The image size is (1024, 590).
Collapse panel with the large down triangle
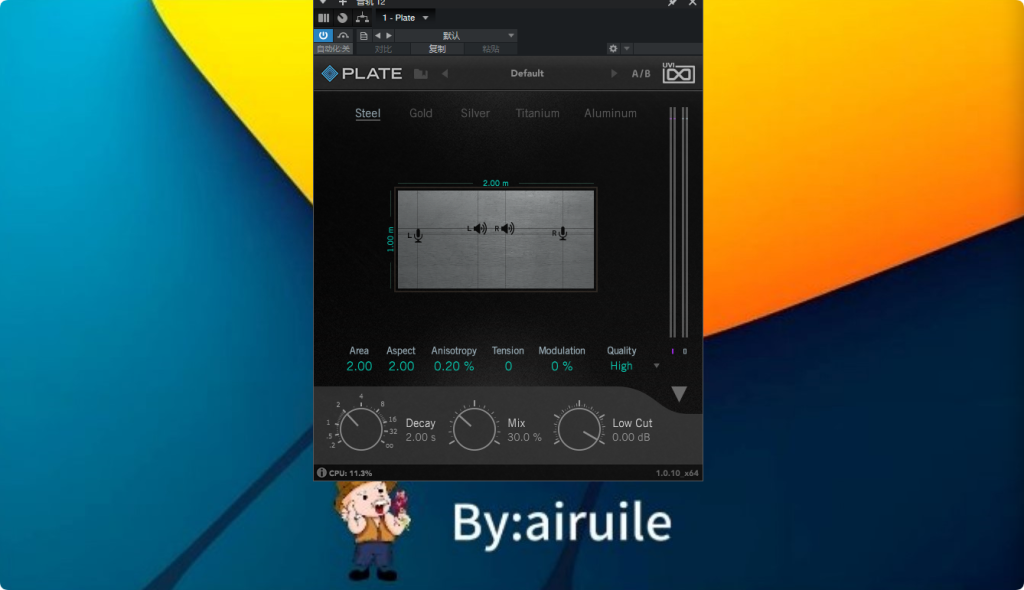tap(679, 393)
